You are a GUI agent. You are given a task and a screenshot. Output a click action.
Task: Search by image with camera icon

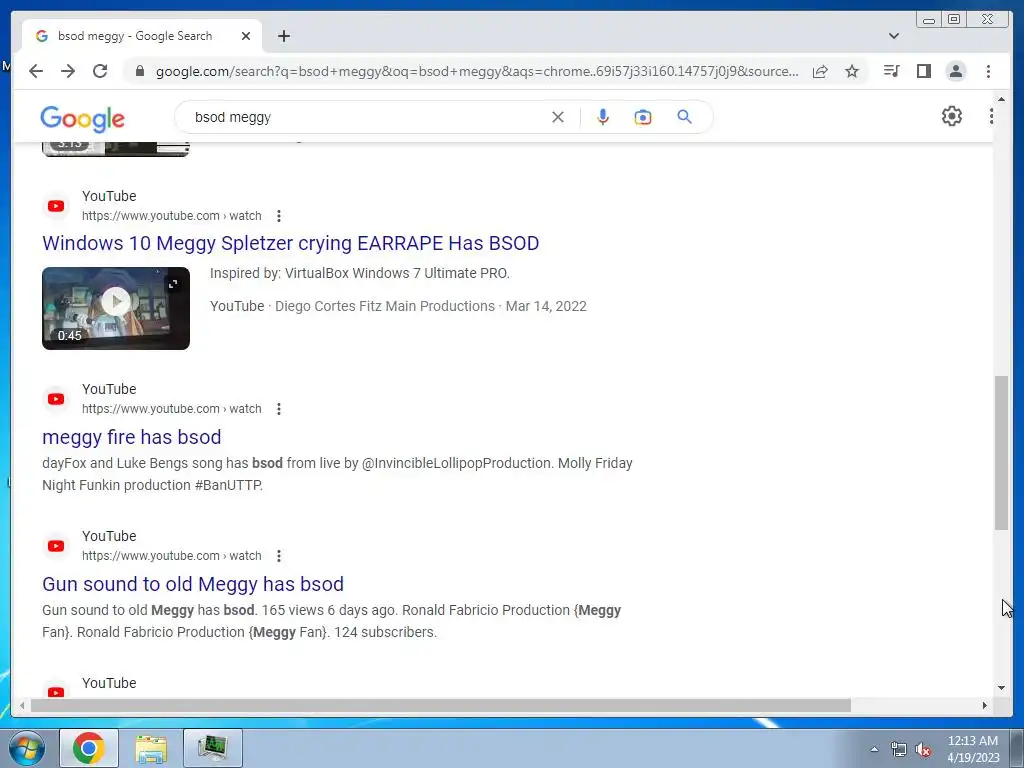643,117
